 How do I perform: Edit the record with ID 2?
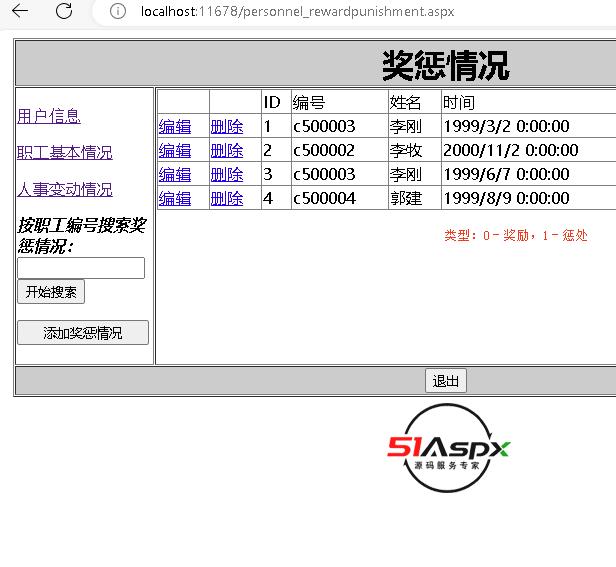pos(175,150)
